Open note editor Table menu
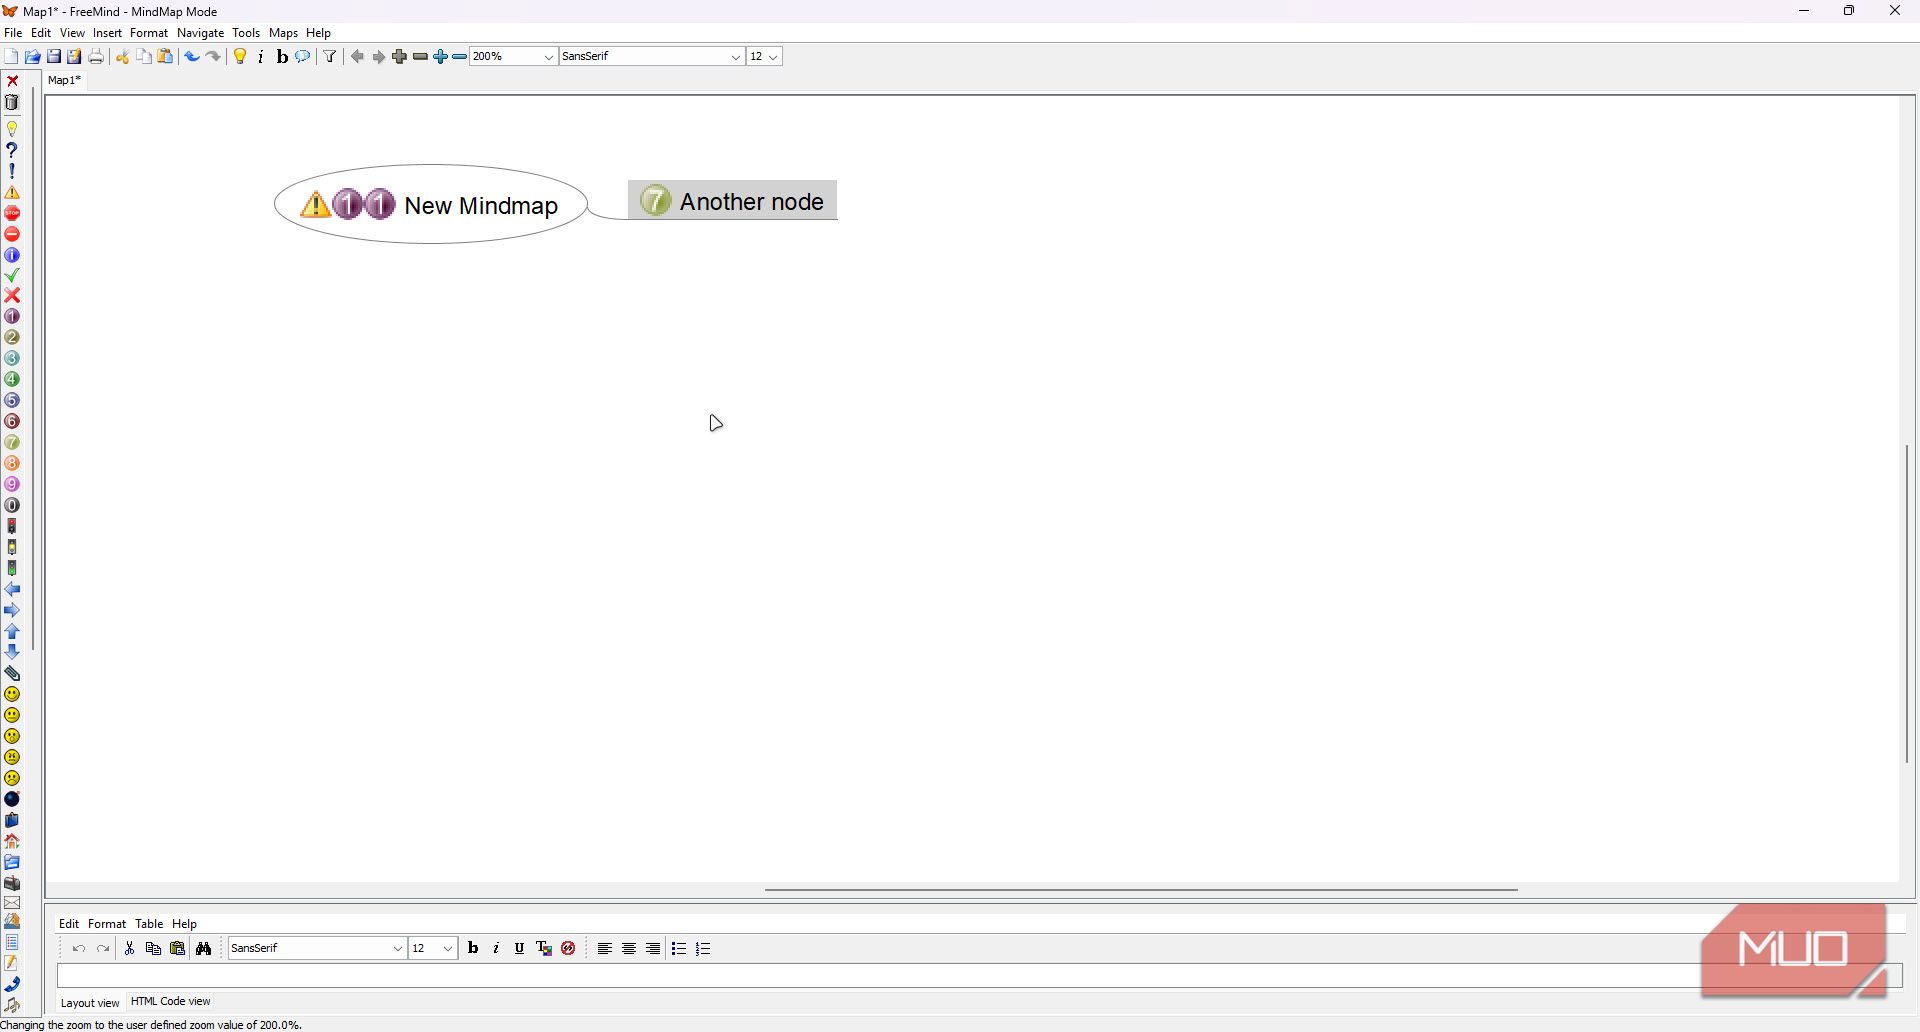The image size is (1920, 1032). point(149,924)
